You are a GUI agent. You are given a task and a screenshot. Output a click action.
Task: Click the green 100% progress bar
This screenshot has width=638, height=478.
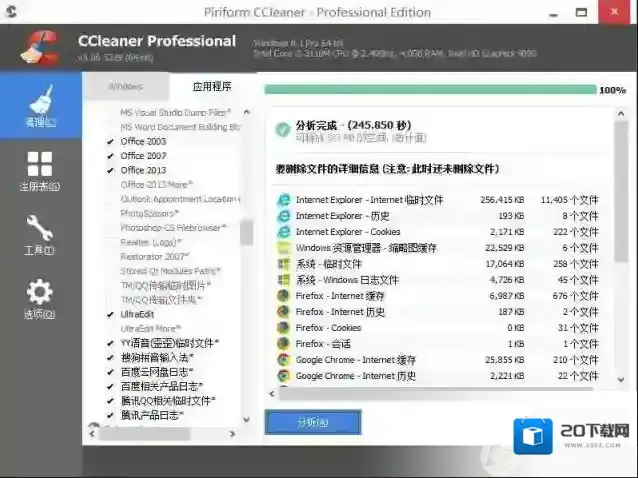pyautogui.click(x=430, y=89)
